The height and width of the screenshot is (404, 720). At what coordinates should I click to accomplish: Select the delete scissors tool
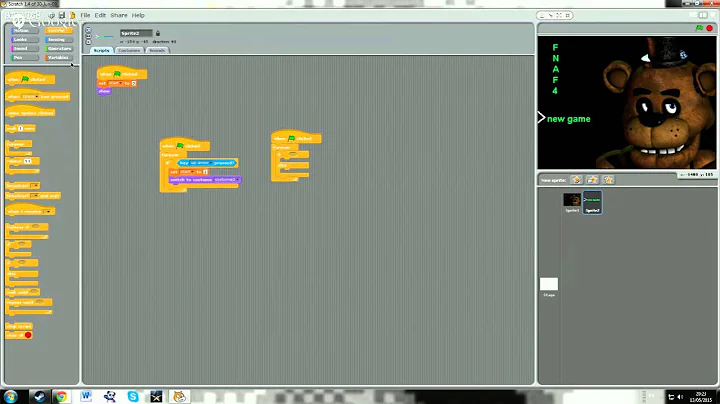(551, 15)
